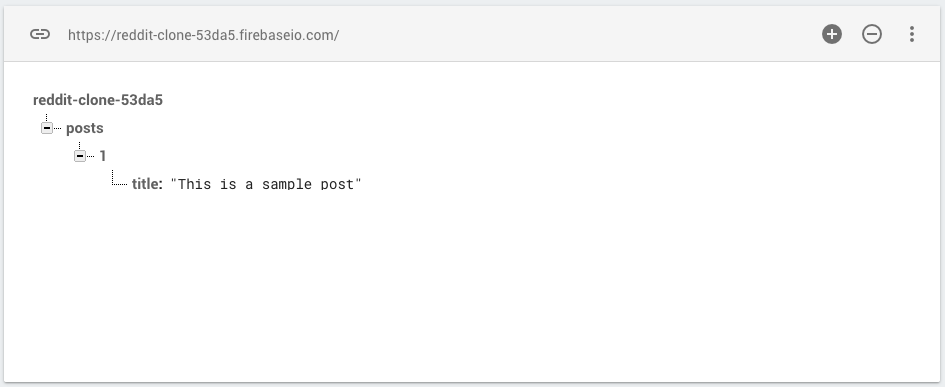This screenshot has width=945, height=387.
Task: Collapse node 1 using its minus box
Action: 80,156
